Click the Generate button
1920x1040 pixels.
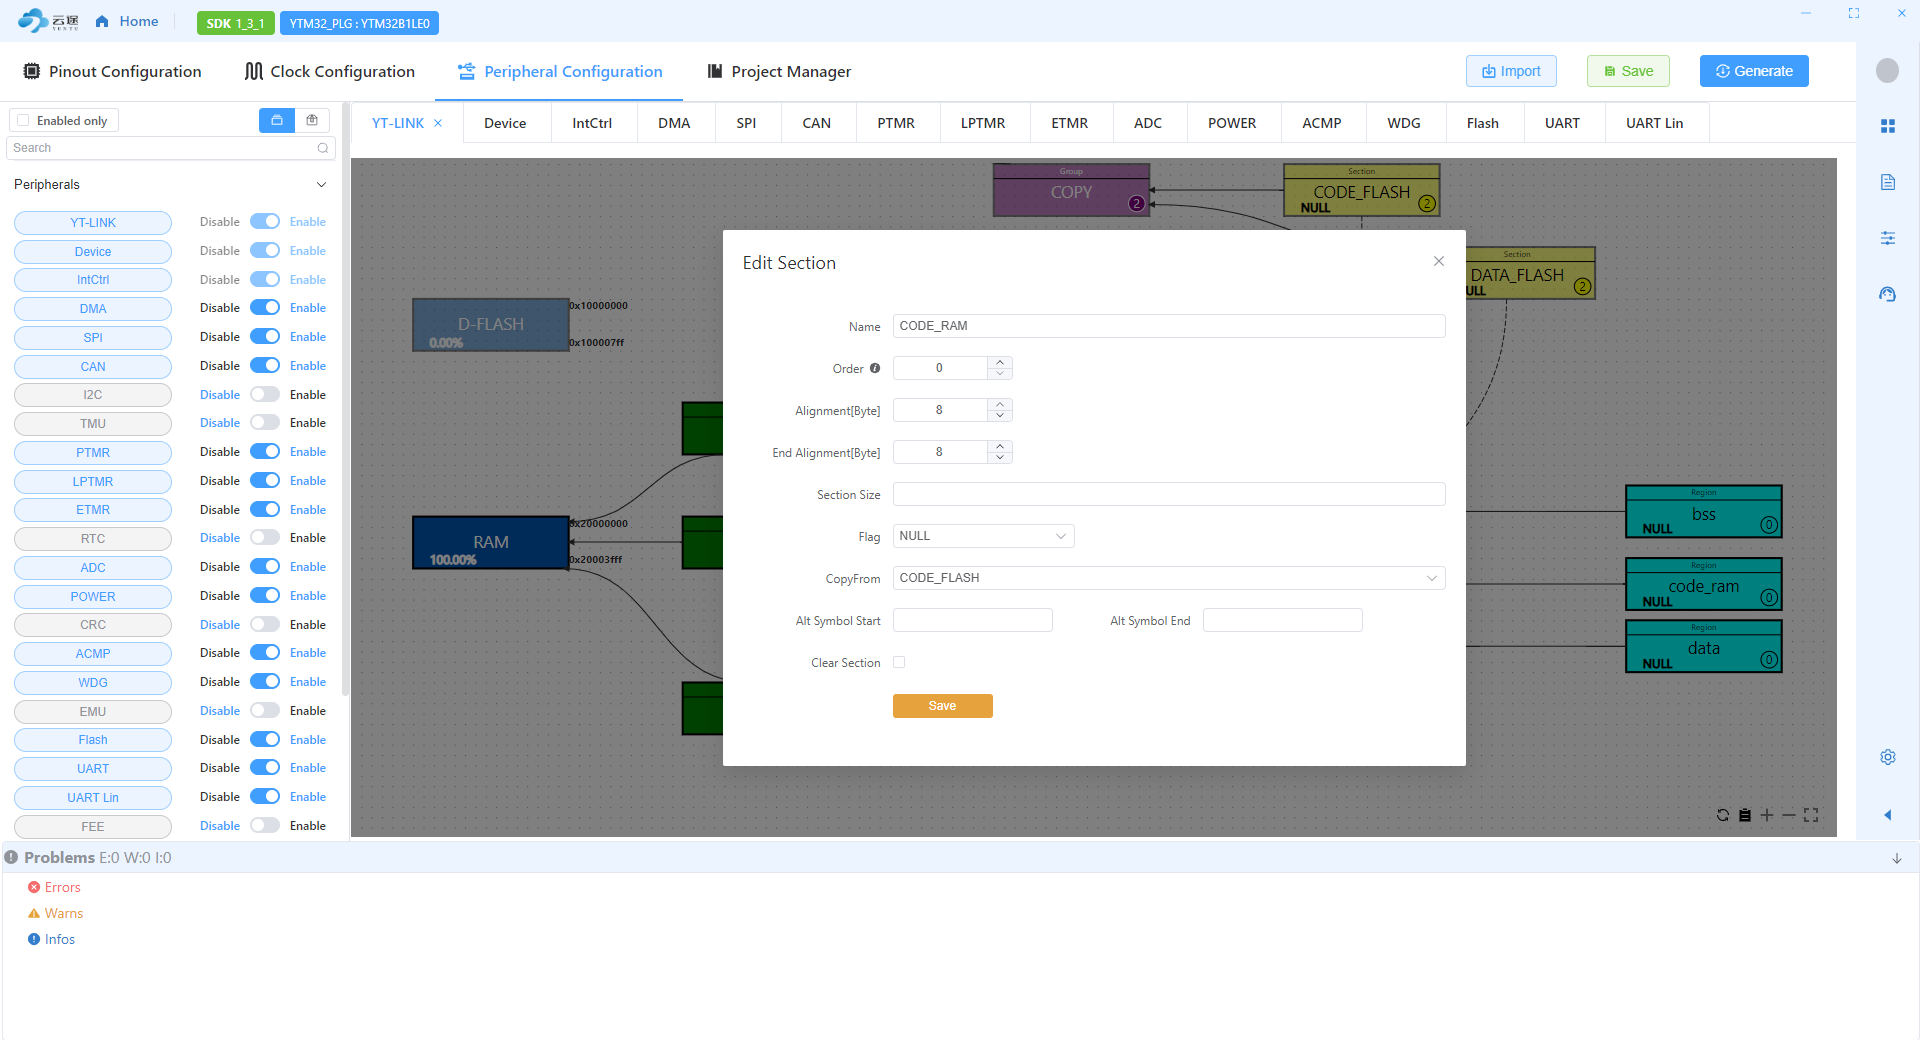coord(1753,71)
